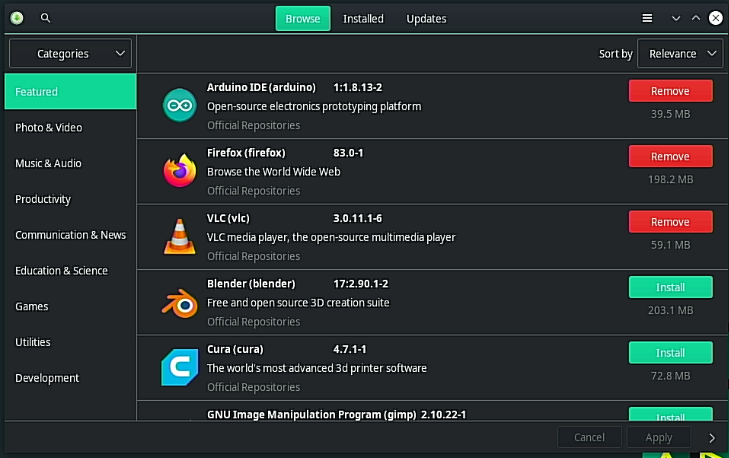Screen dimensions: 729x458
Task: Expand details with the bottom-right arrow
Action: pyautogui.click(x=712, y=438)
